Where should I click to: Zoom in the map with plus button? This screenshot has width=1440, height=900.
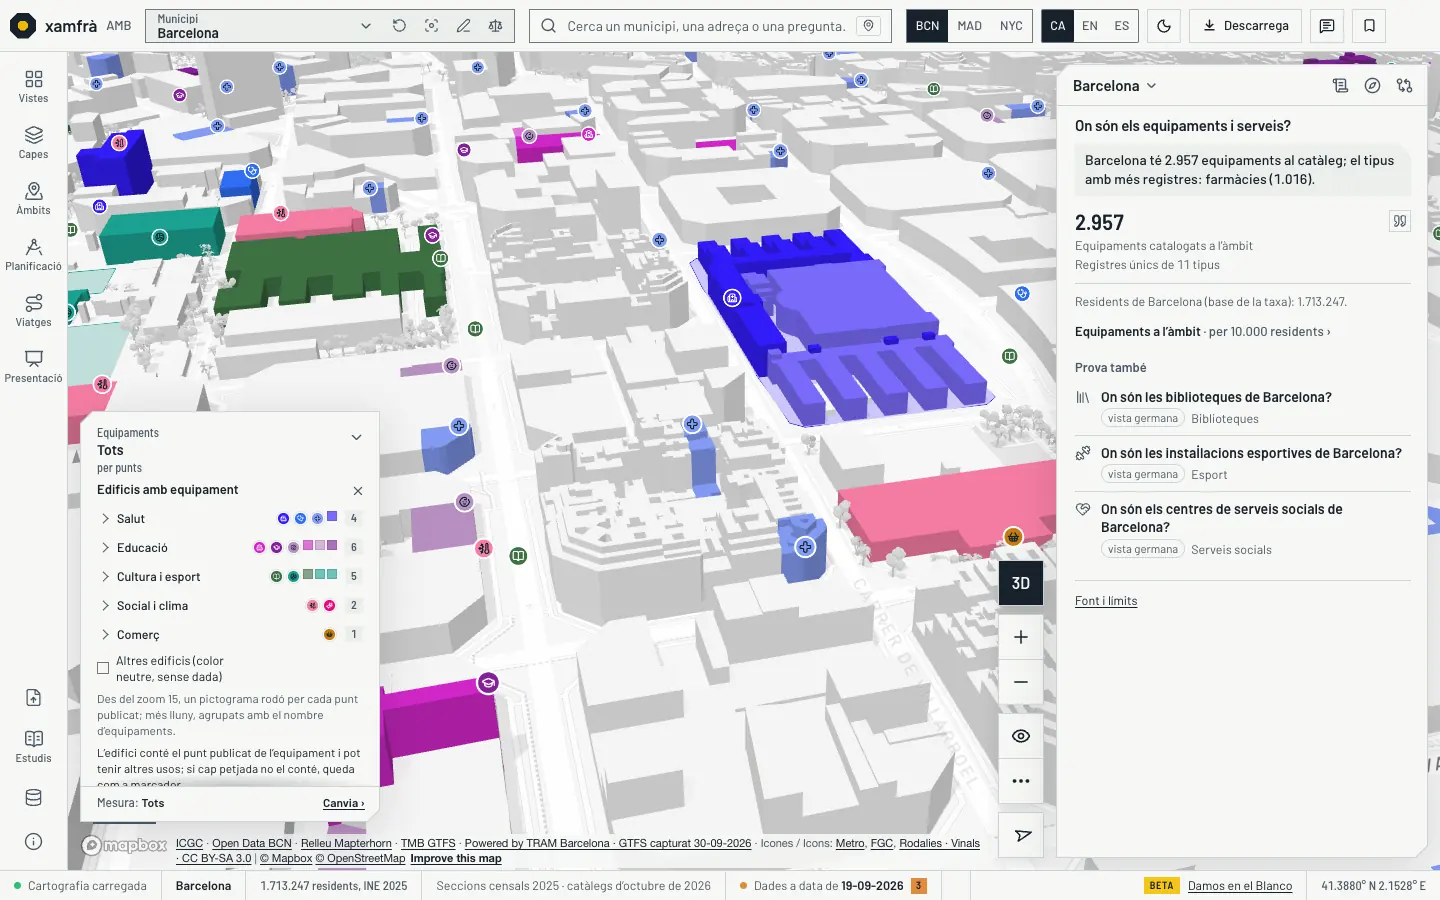click(1021, 637)
